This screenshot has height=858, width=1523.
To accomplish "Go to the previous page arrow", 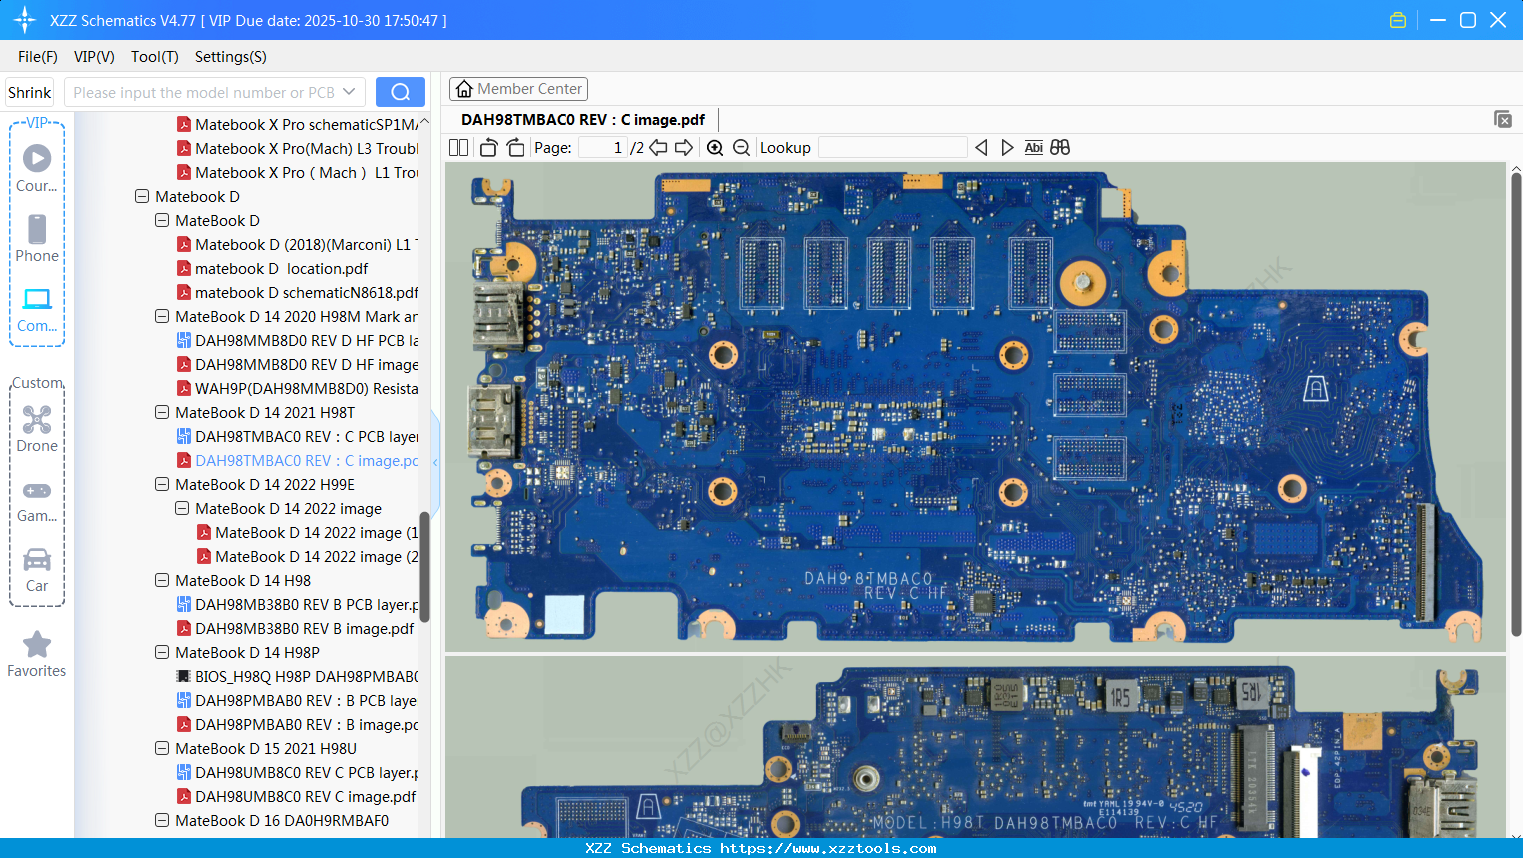I will 658,148.
